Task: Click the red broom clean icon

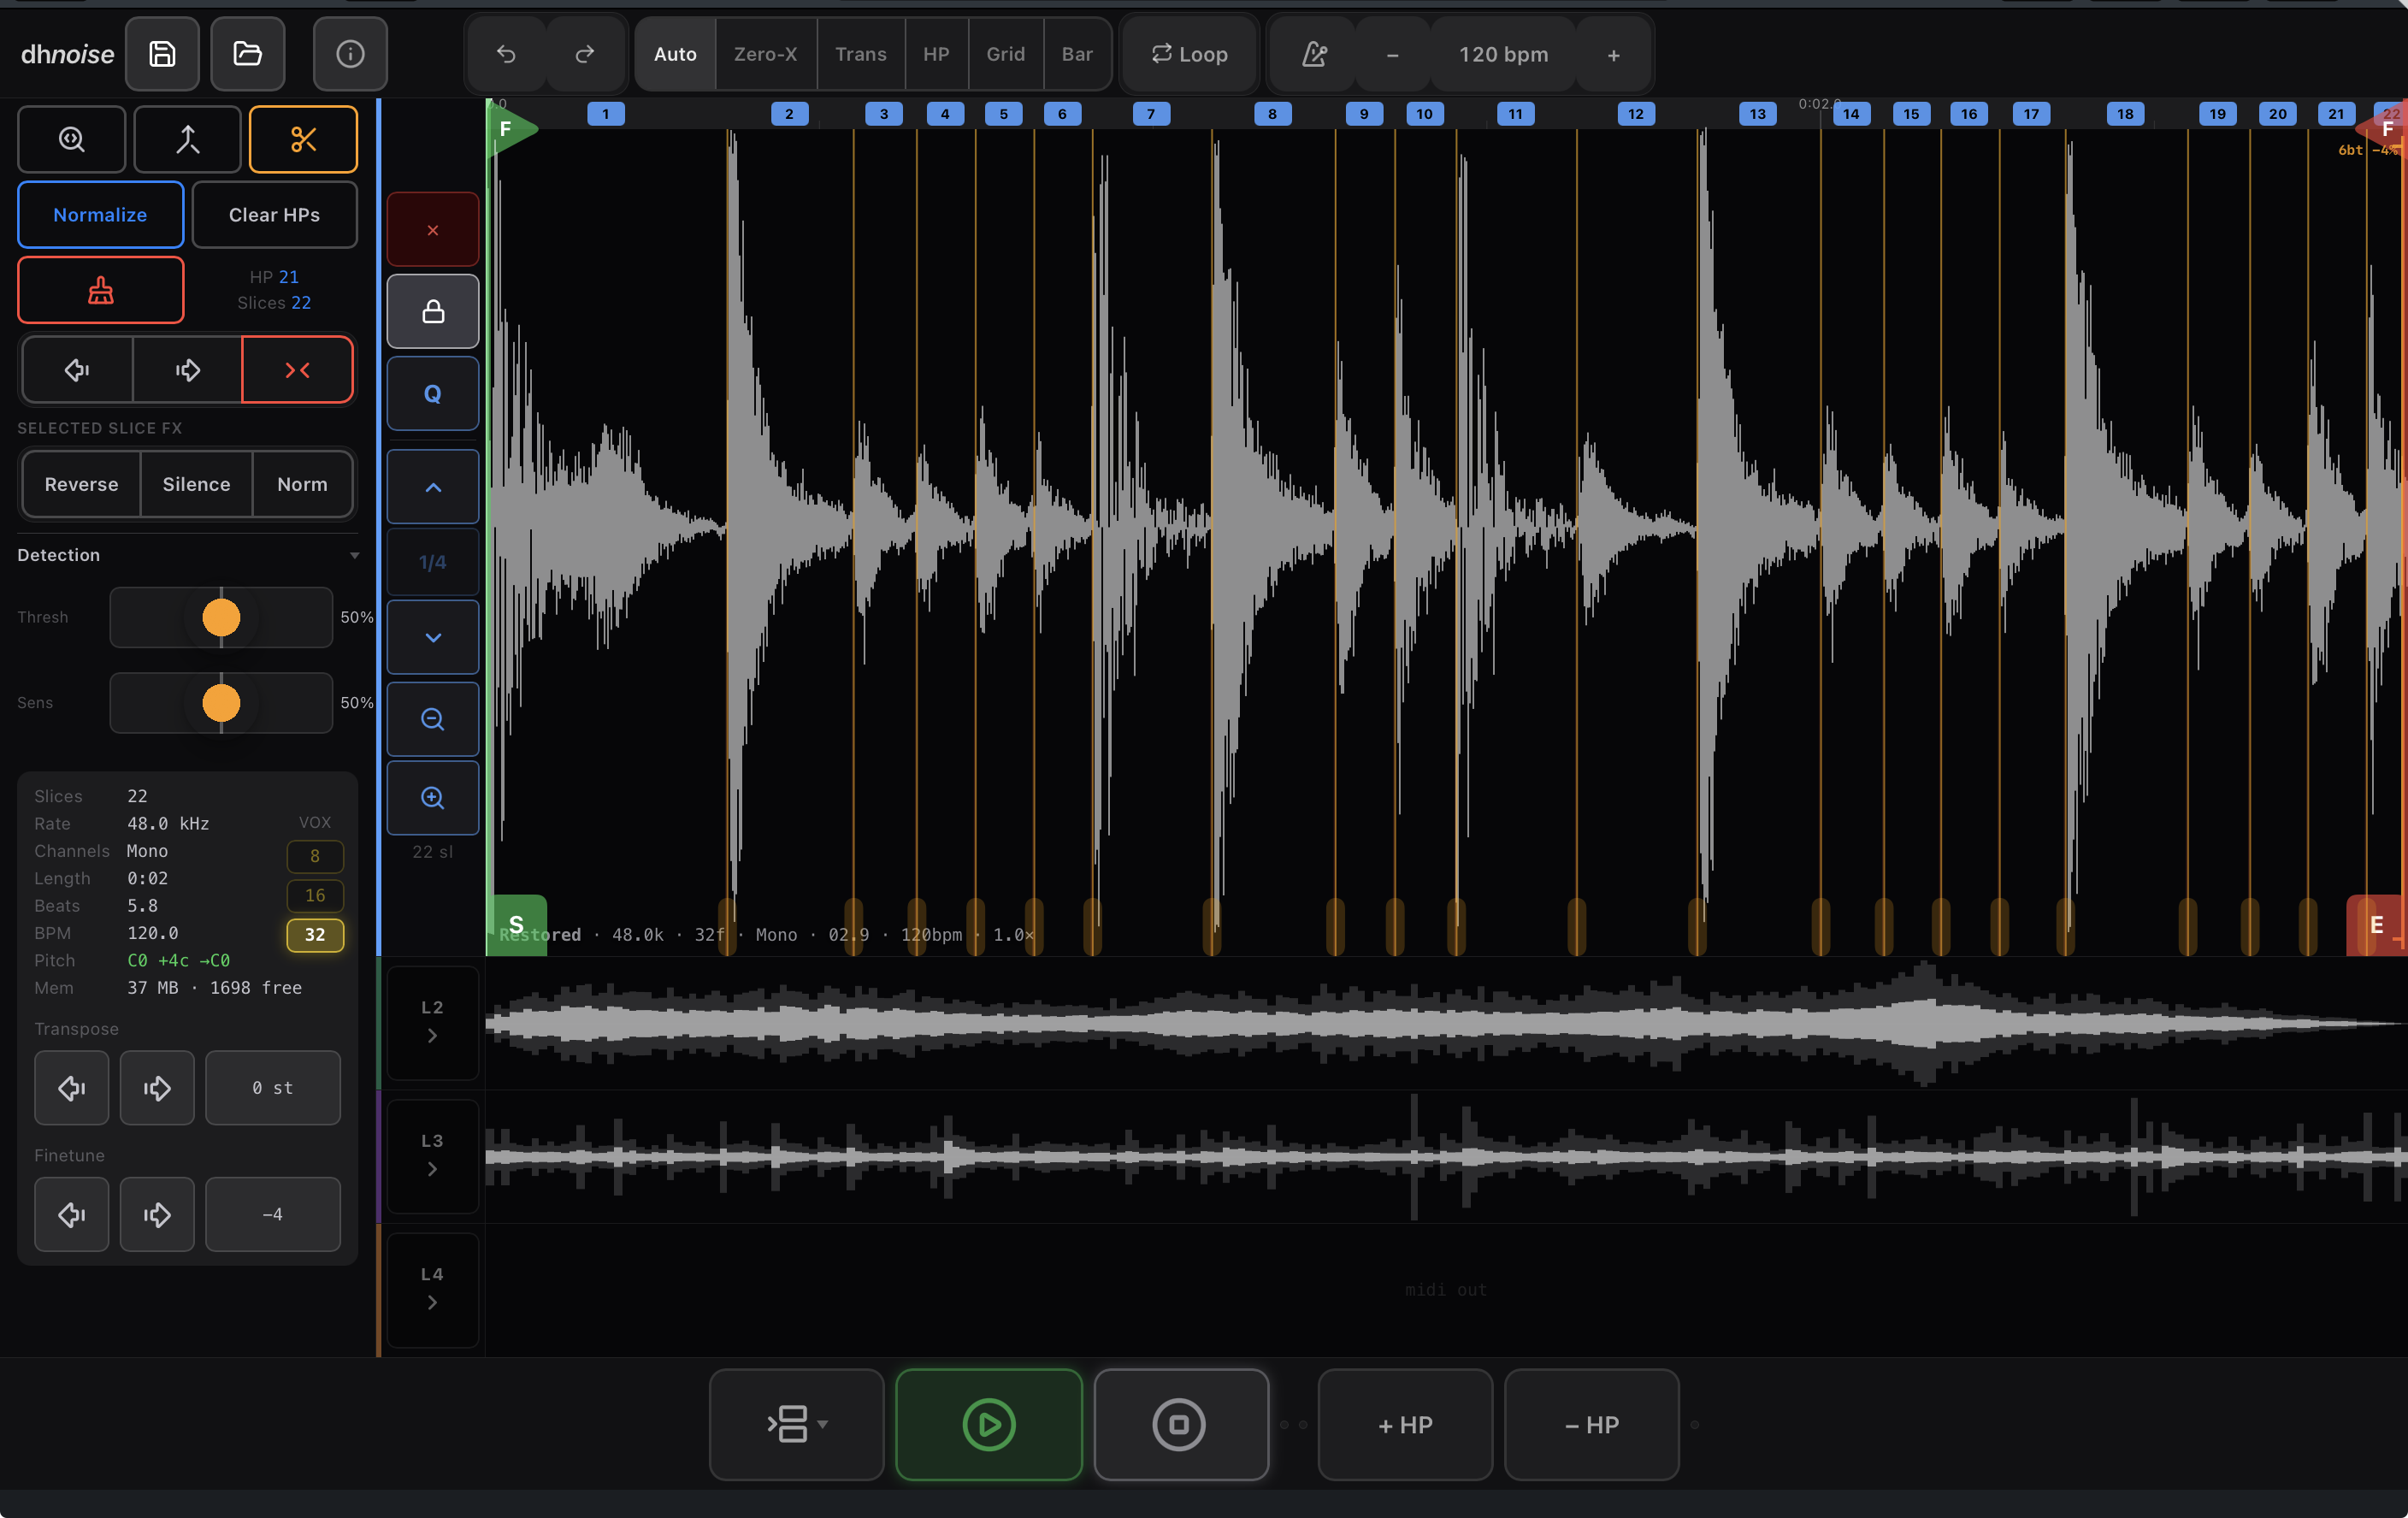Action: (101, 290)
